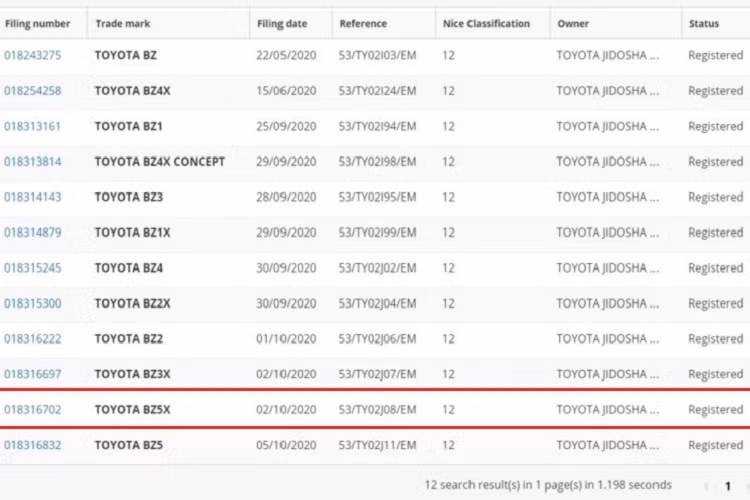Open filing number 018315245

(x=33, y=268)
